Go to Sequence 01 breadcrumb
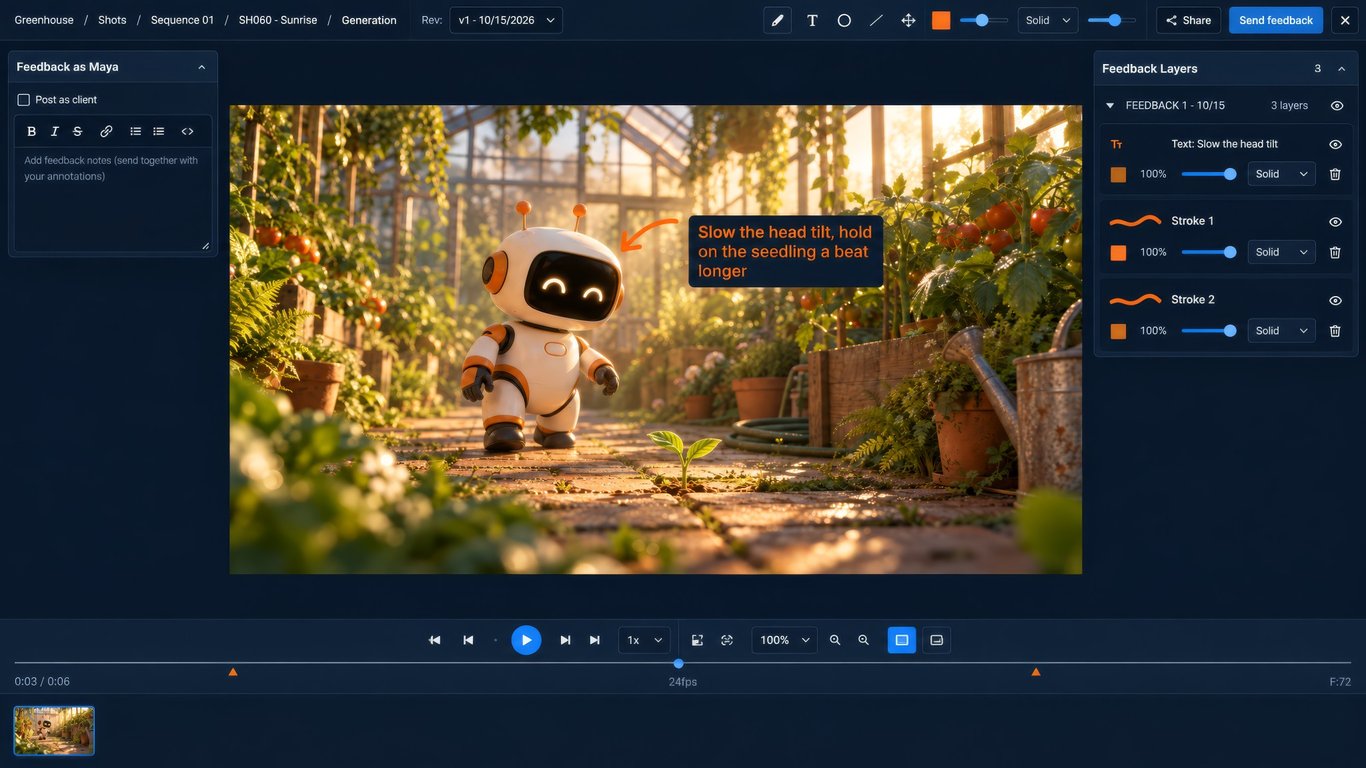The width and height of the screenshot is (1366, 768). pos(182,20)
